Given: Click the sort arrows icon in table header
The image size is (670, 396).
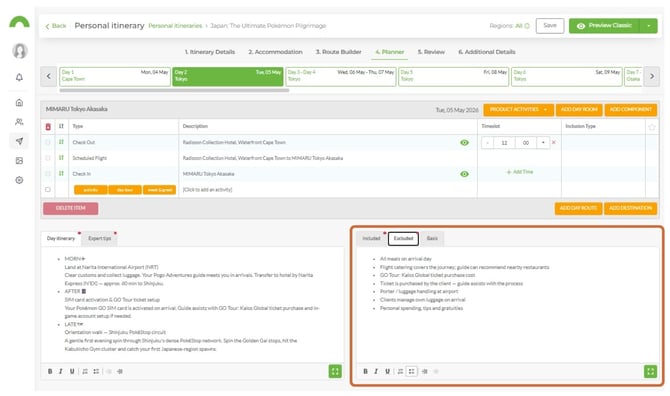Looking at the screenshot, I should click(x=61, y=126).
